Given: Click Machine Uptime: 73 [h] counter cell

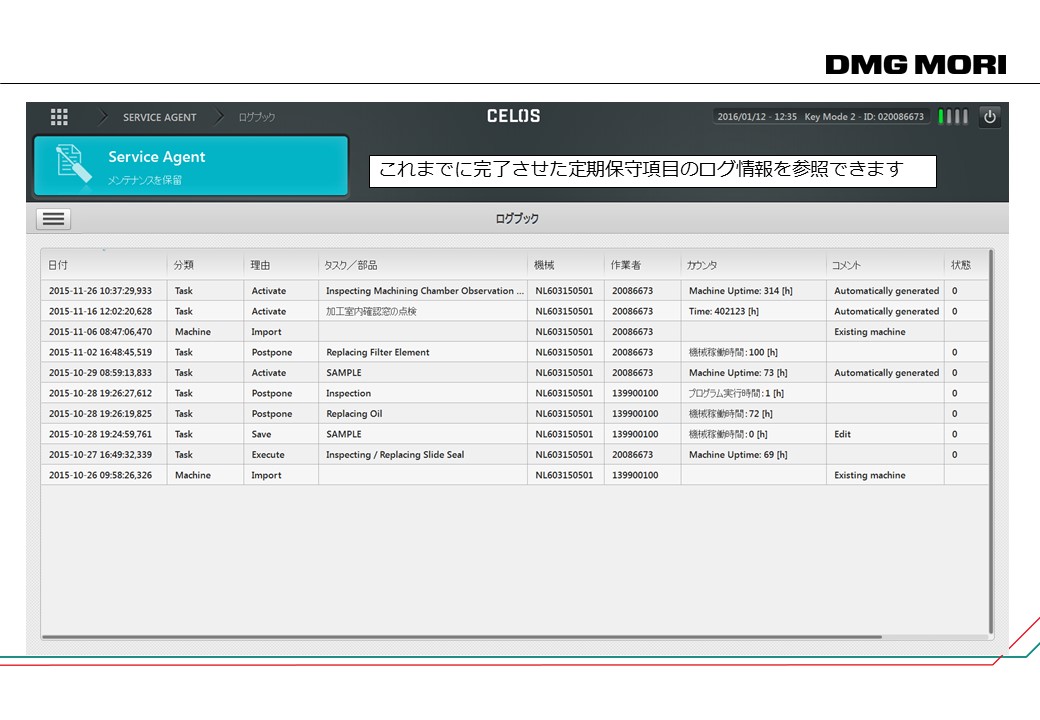Looking at the screenshot, I should click(753, 373).
